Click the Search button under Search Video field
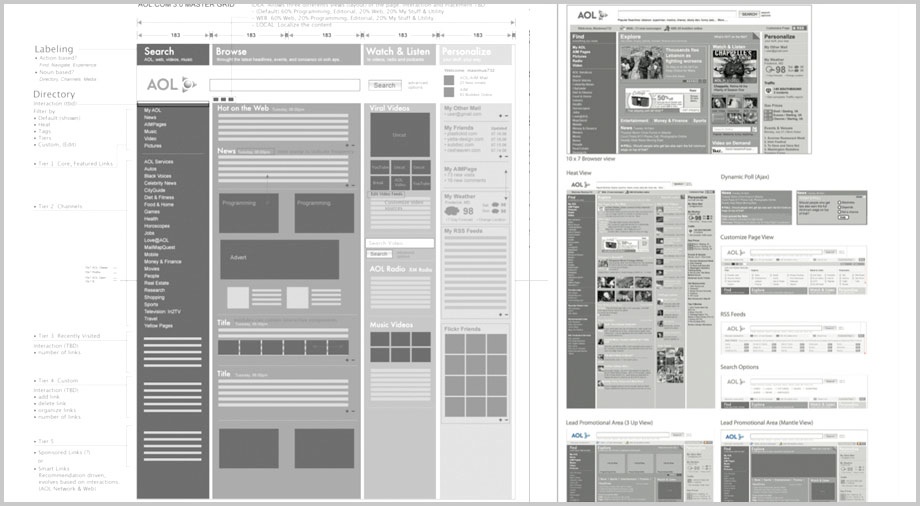 tap(379, 254)
